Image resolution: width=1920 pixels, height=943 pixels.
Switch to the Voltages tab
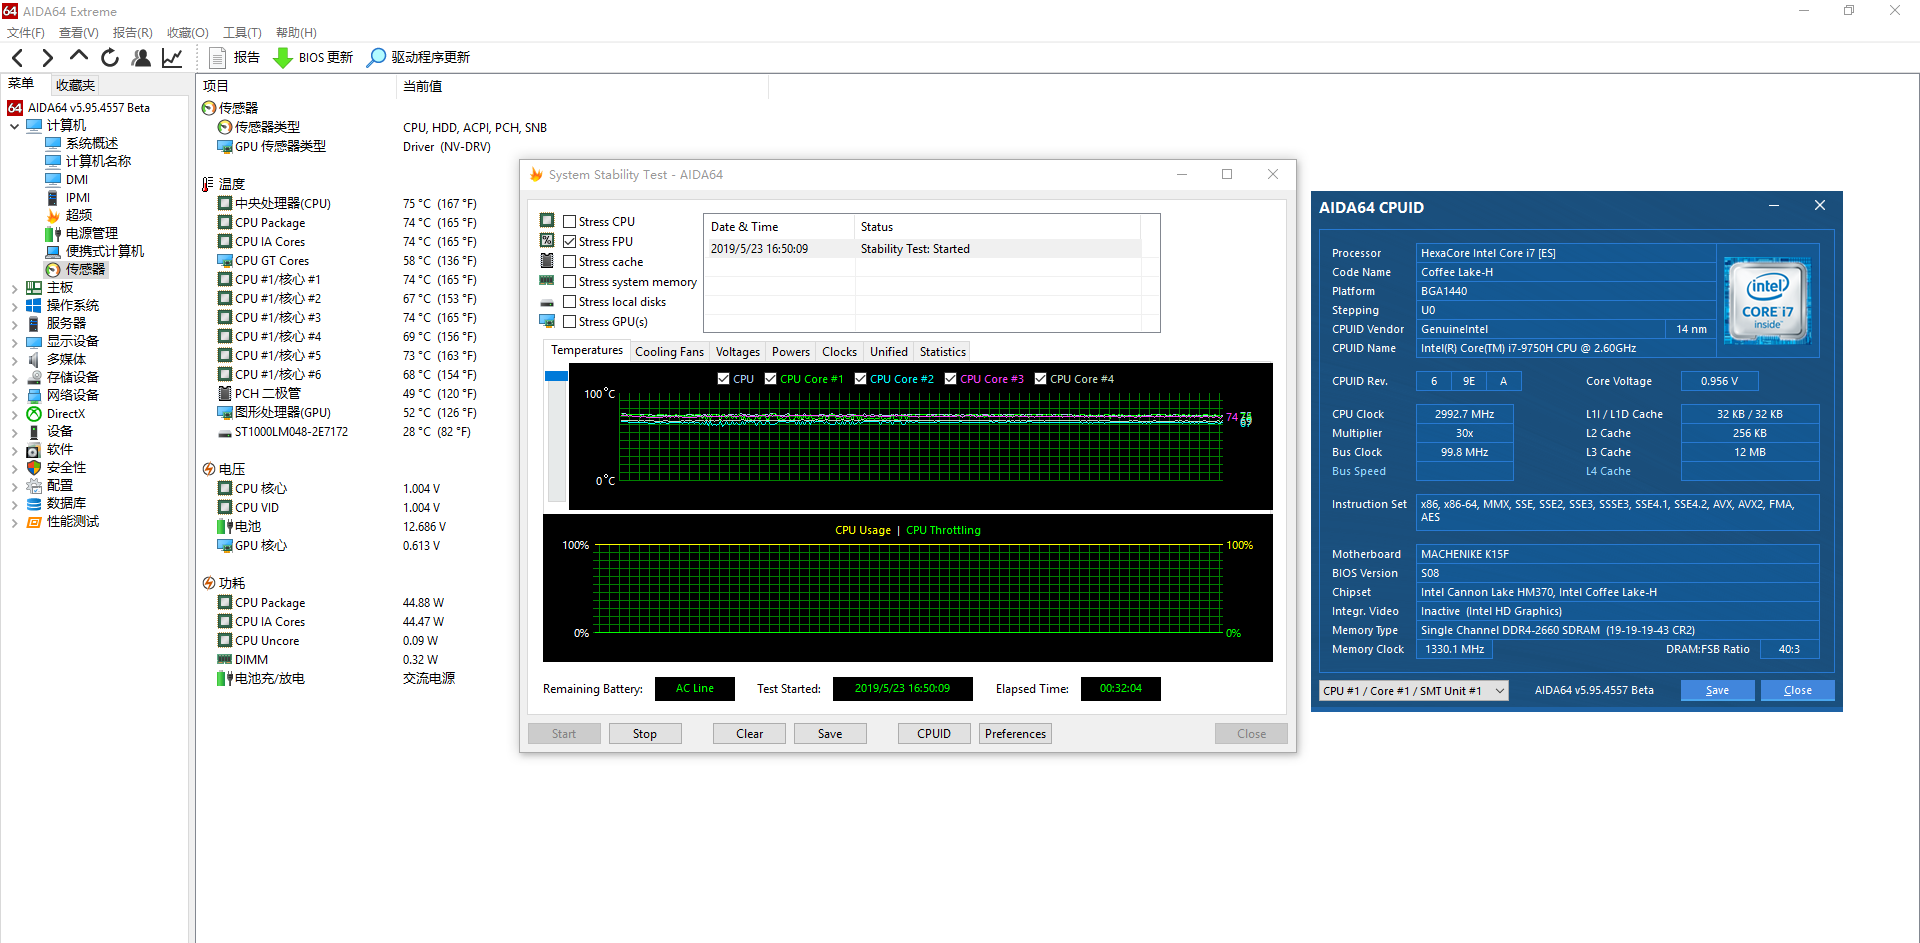(738, 352)
